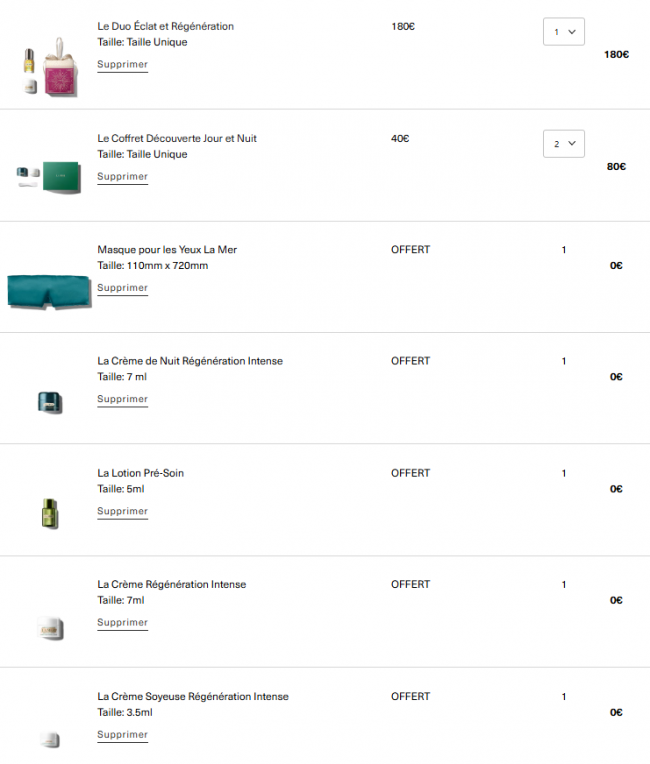This screenshot has width=650, height=764.
Task: Open the white Crème Régénération Intense jar image
Action: click(48, 626)
